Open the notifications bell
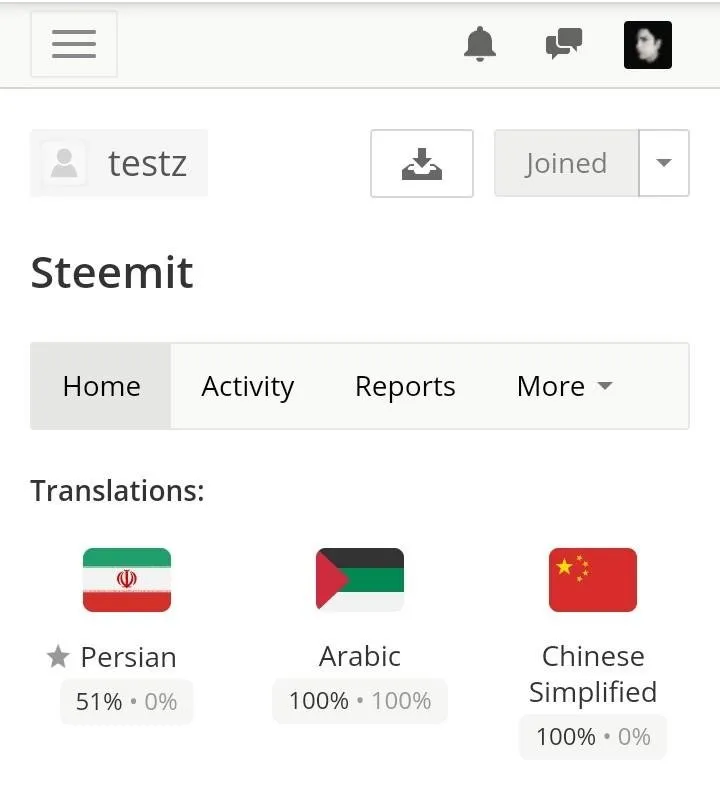 (x=480, y=44)
